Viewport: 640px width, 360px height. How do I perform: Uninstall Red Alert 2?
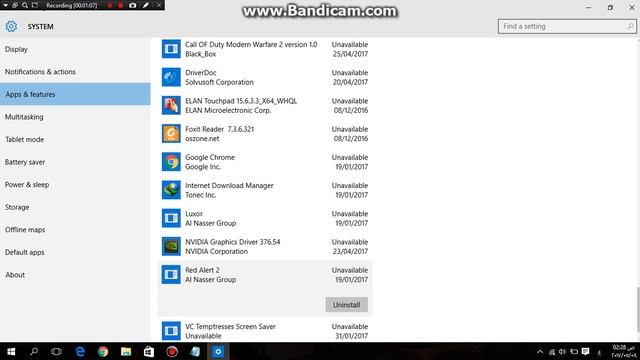click(x=347, y=304)
